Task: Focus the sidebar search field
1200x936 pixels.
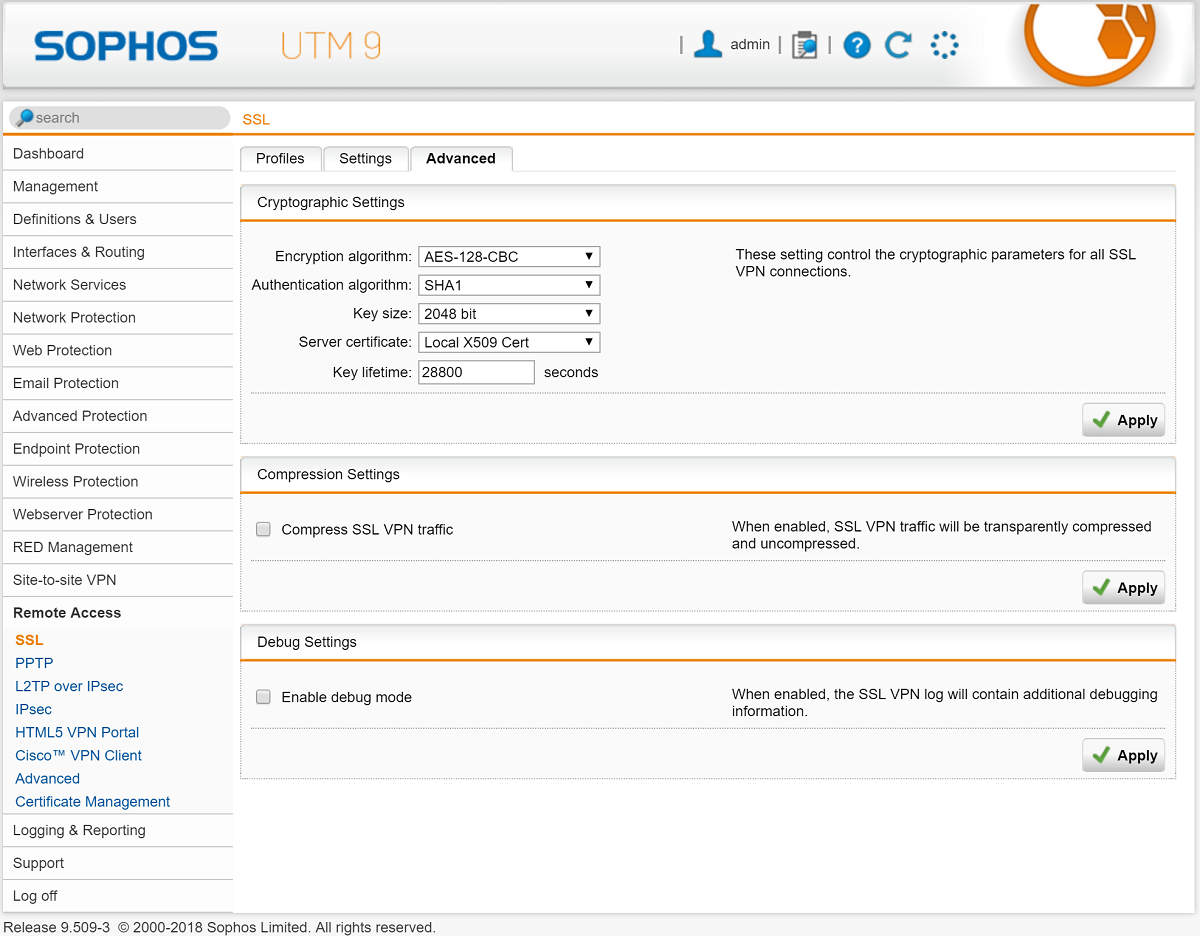Action: pos(120,118)
